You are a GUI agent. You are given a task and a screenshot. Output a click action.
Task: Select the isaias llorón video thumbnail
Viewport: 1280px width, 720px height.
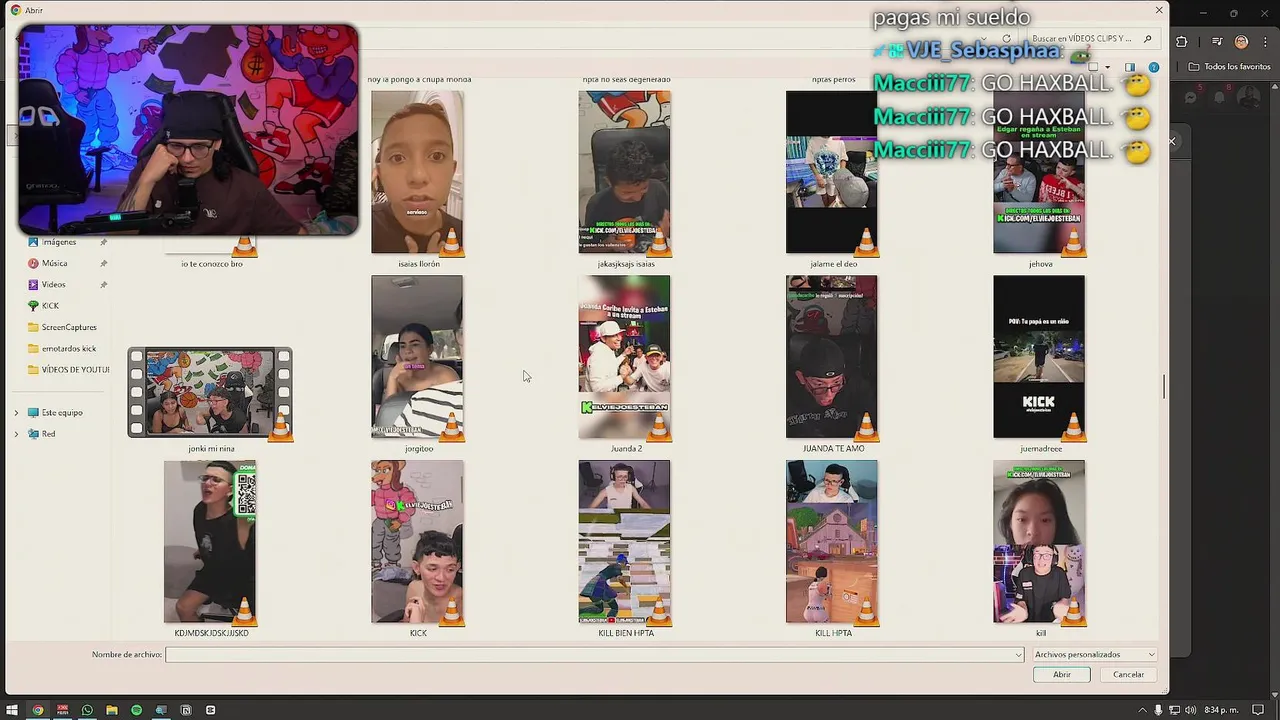coord(417,172)
